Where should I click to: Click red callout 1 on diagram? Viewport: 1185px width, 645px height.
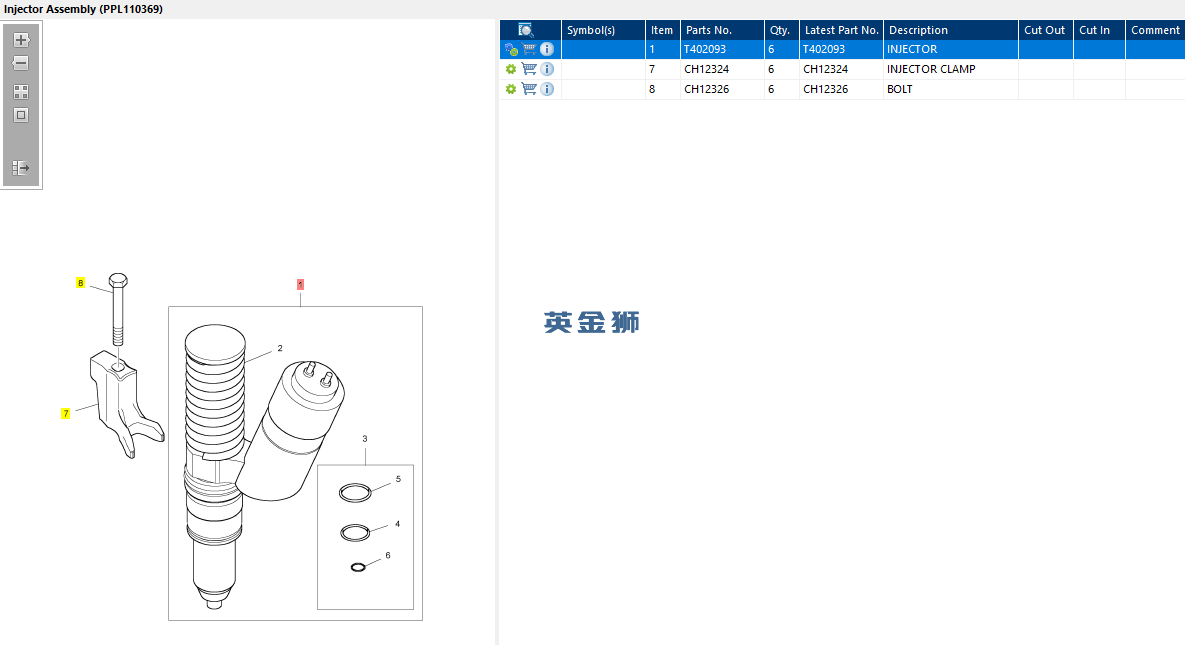300,284
